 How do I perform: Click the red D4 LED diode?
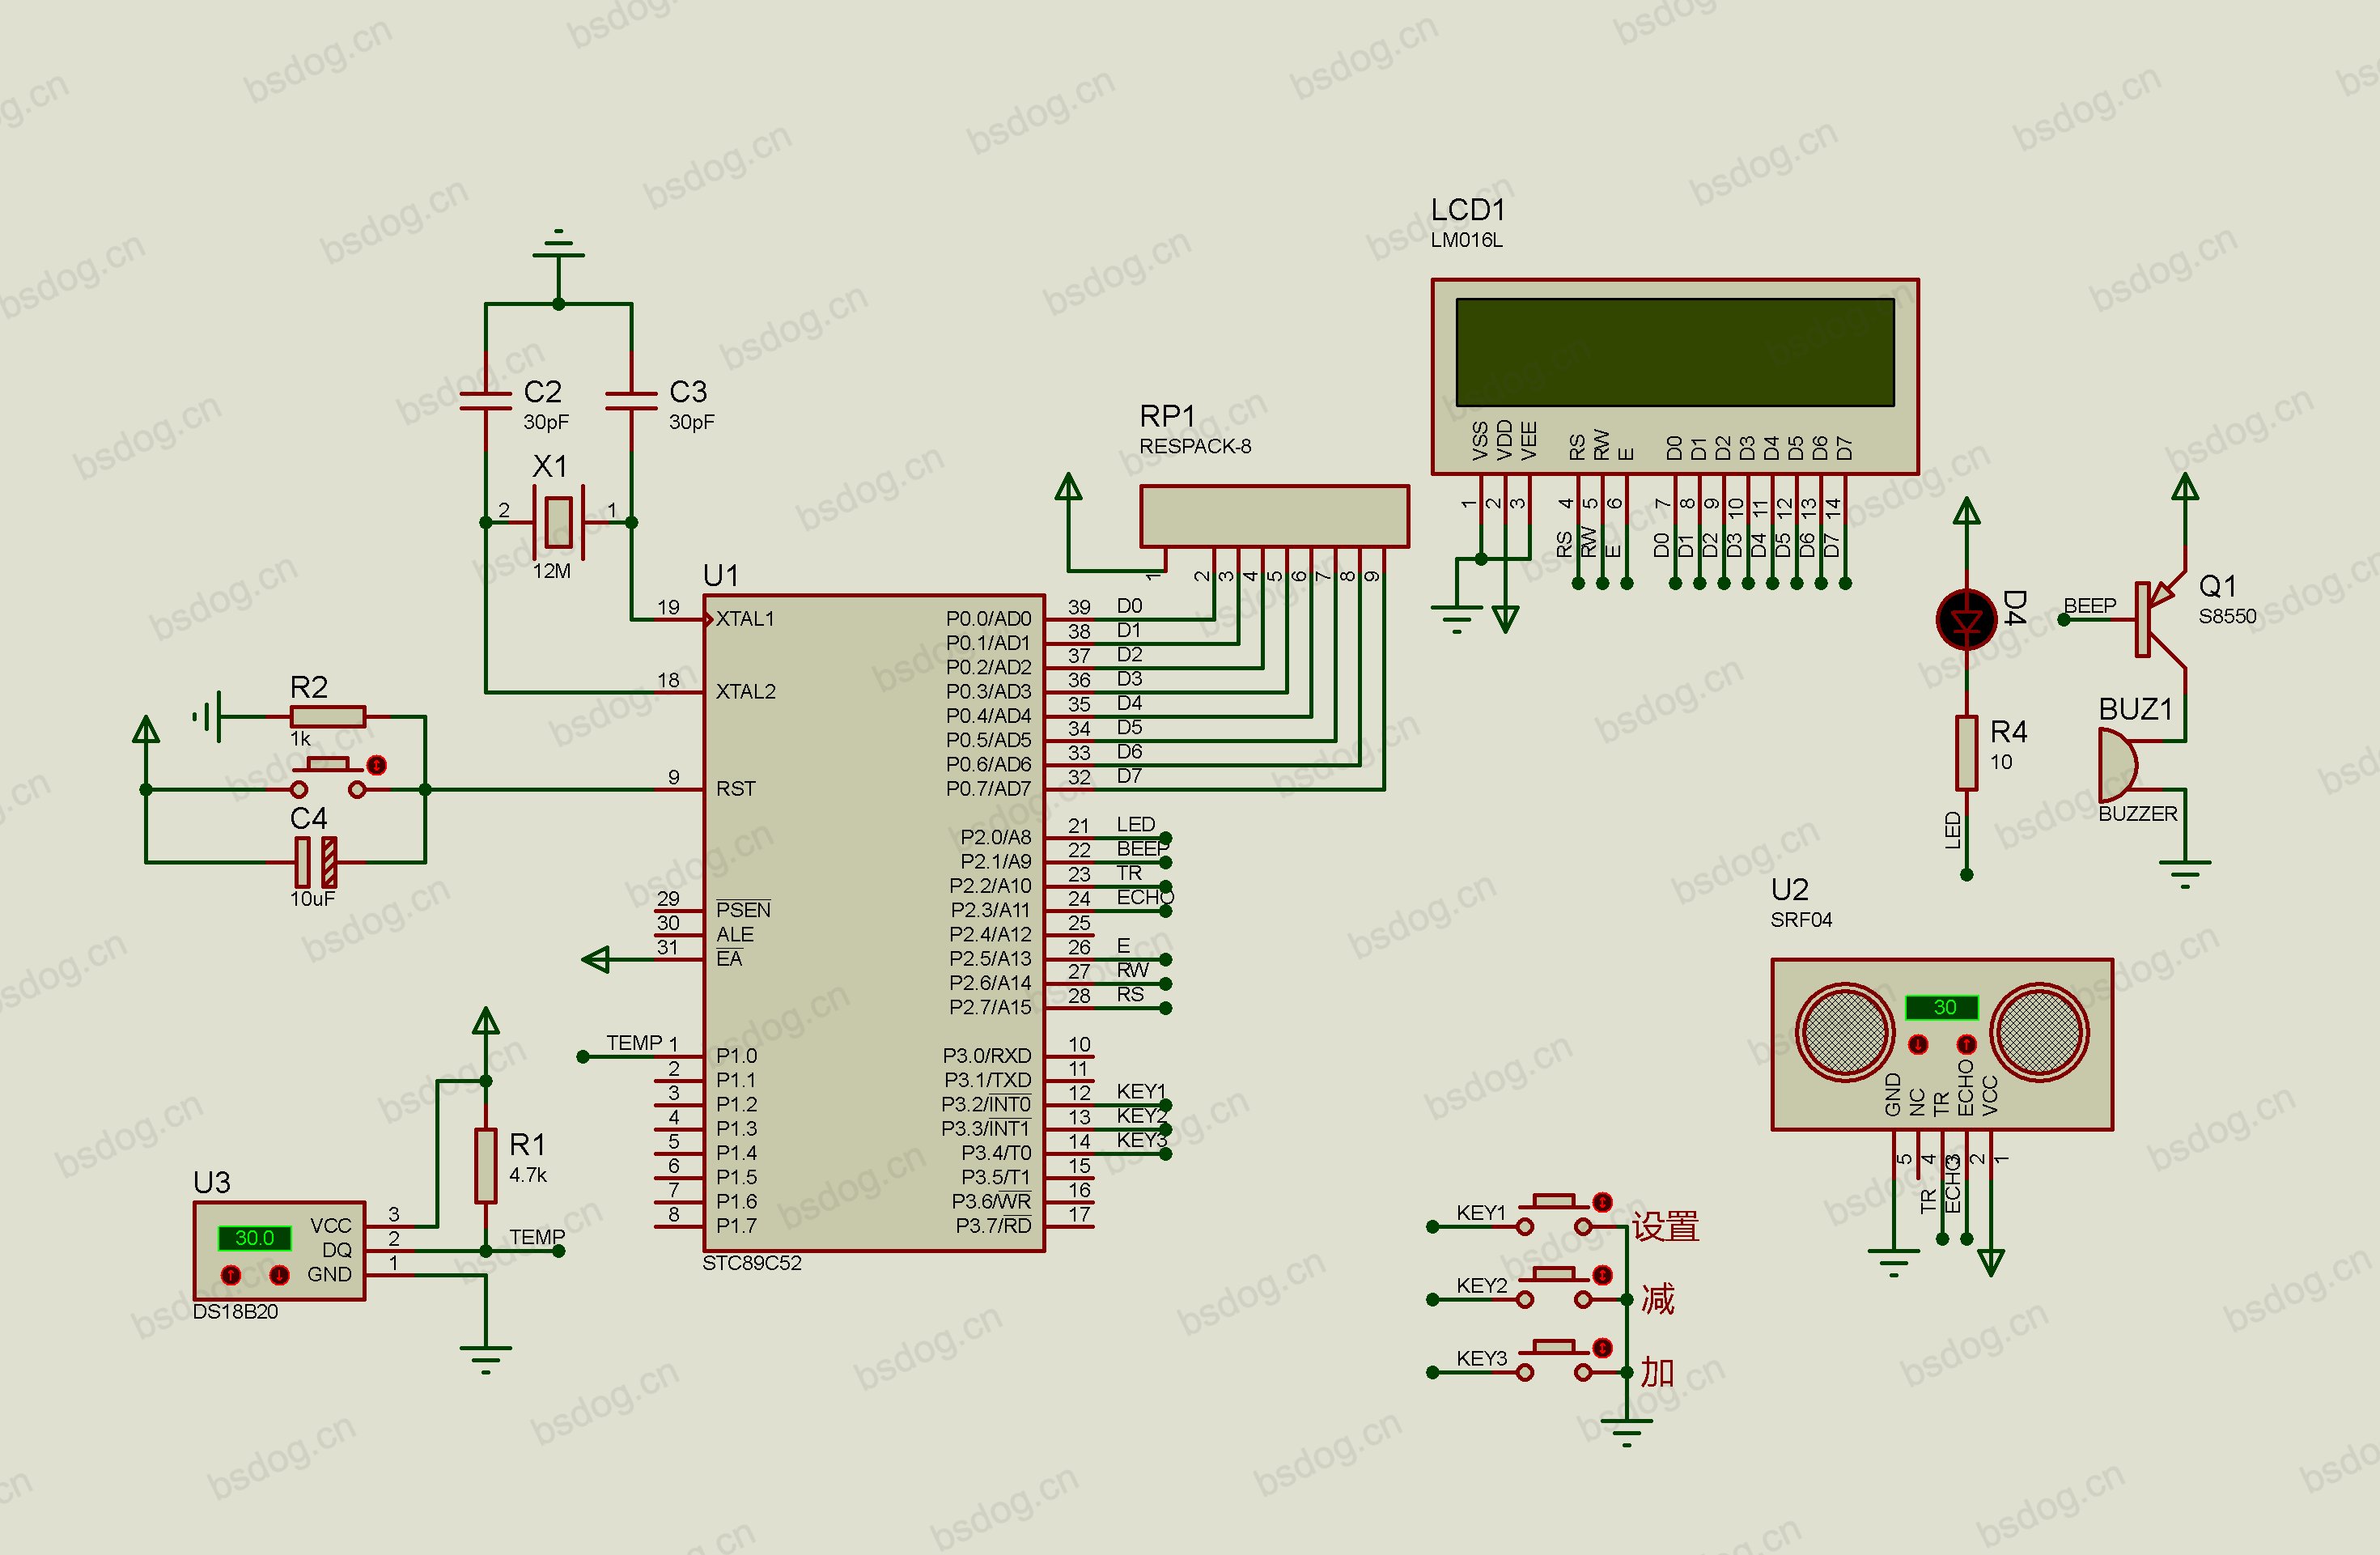coord(1966,620)
